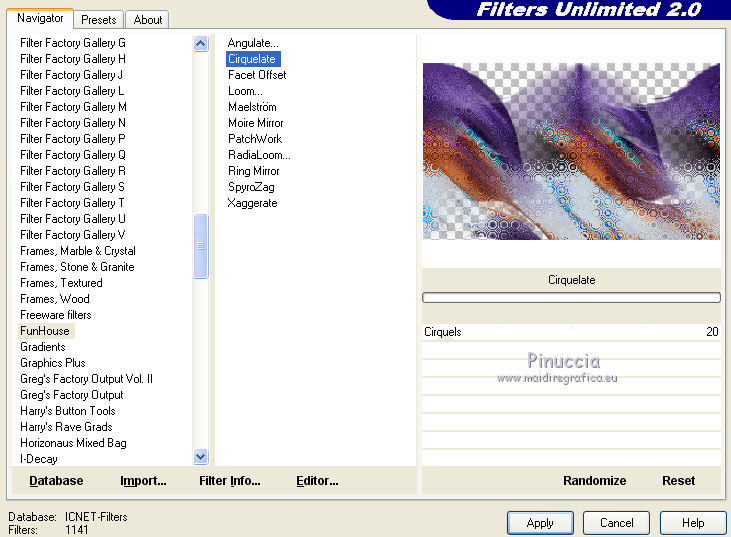Click Import... button
The width and height of the screenshot is (731, 537).
click(143, 481)
